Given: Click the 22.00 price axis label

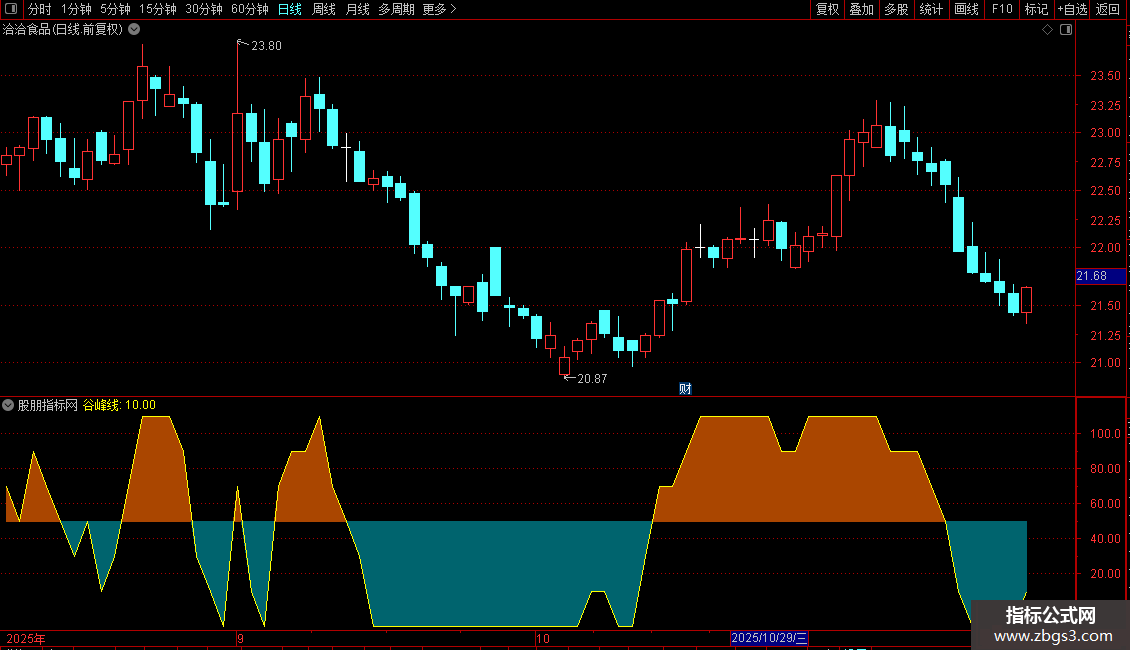Looking at the screenshot, I should pyautogui.click(x=1105, y=248).
